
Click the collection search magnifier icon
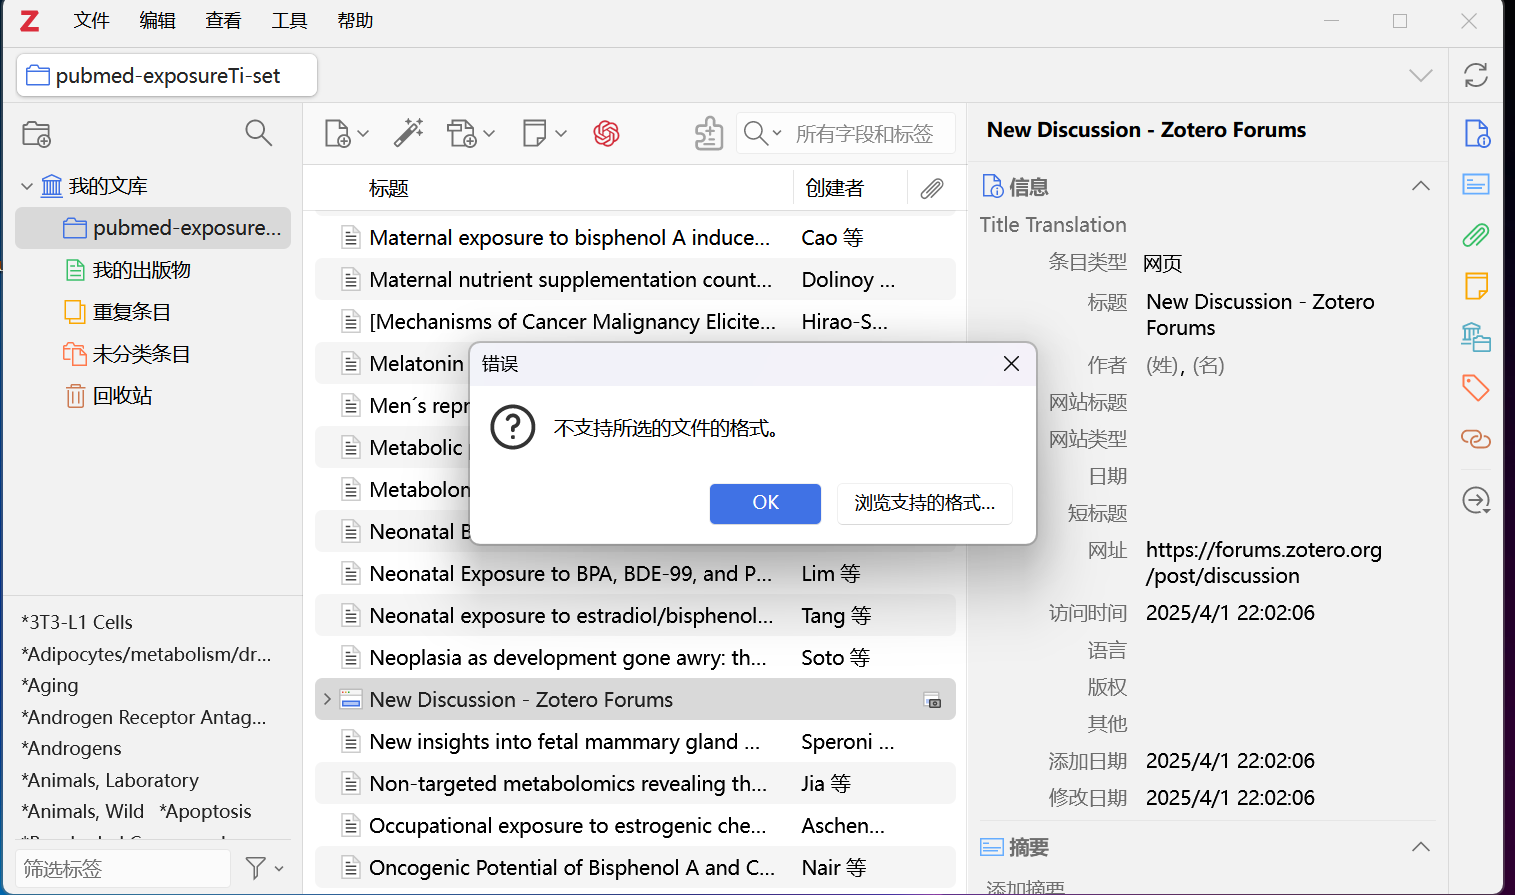[259, 133]
